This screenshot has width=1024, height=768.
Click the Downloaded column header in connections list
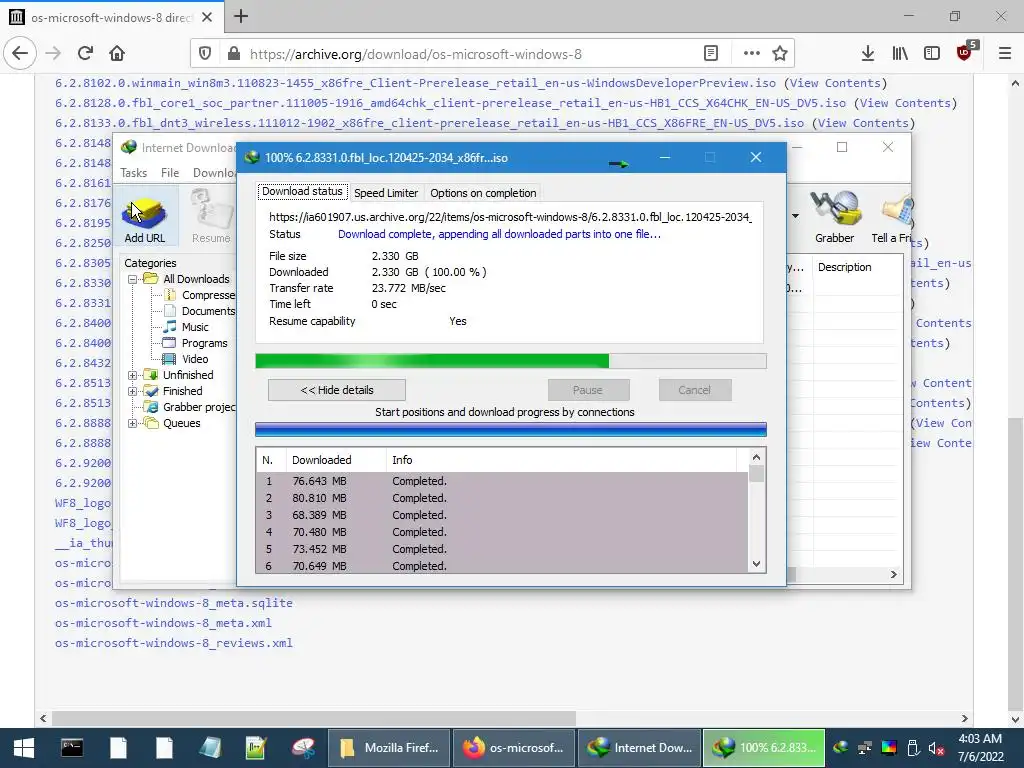coord(336,460)
